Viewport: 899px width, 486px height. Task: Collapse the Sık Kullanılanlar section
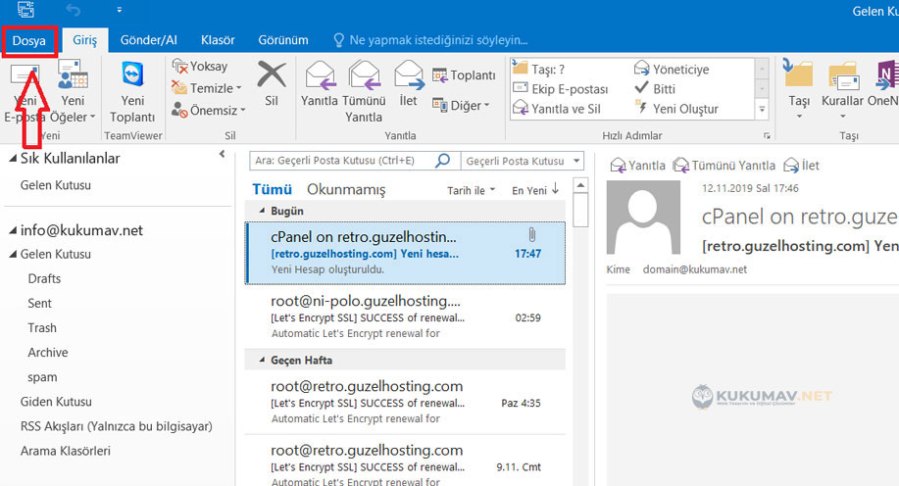pyautogui.click(x=11, y=159)
